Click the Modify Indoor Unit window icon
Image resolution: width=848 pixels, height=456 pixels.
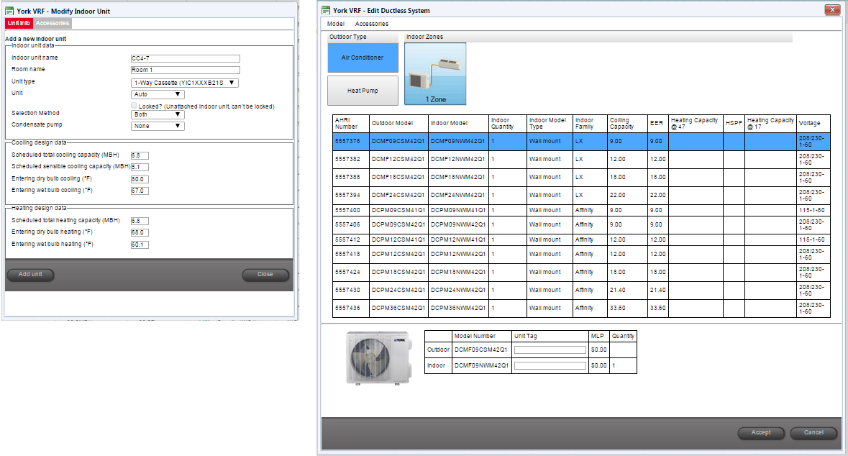10,9
